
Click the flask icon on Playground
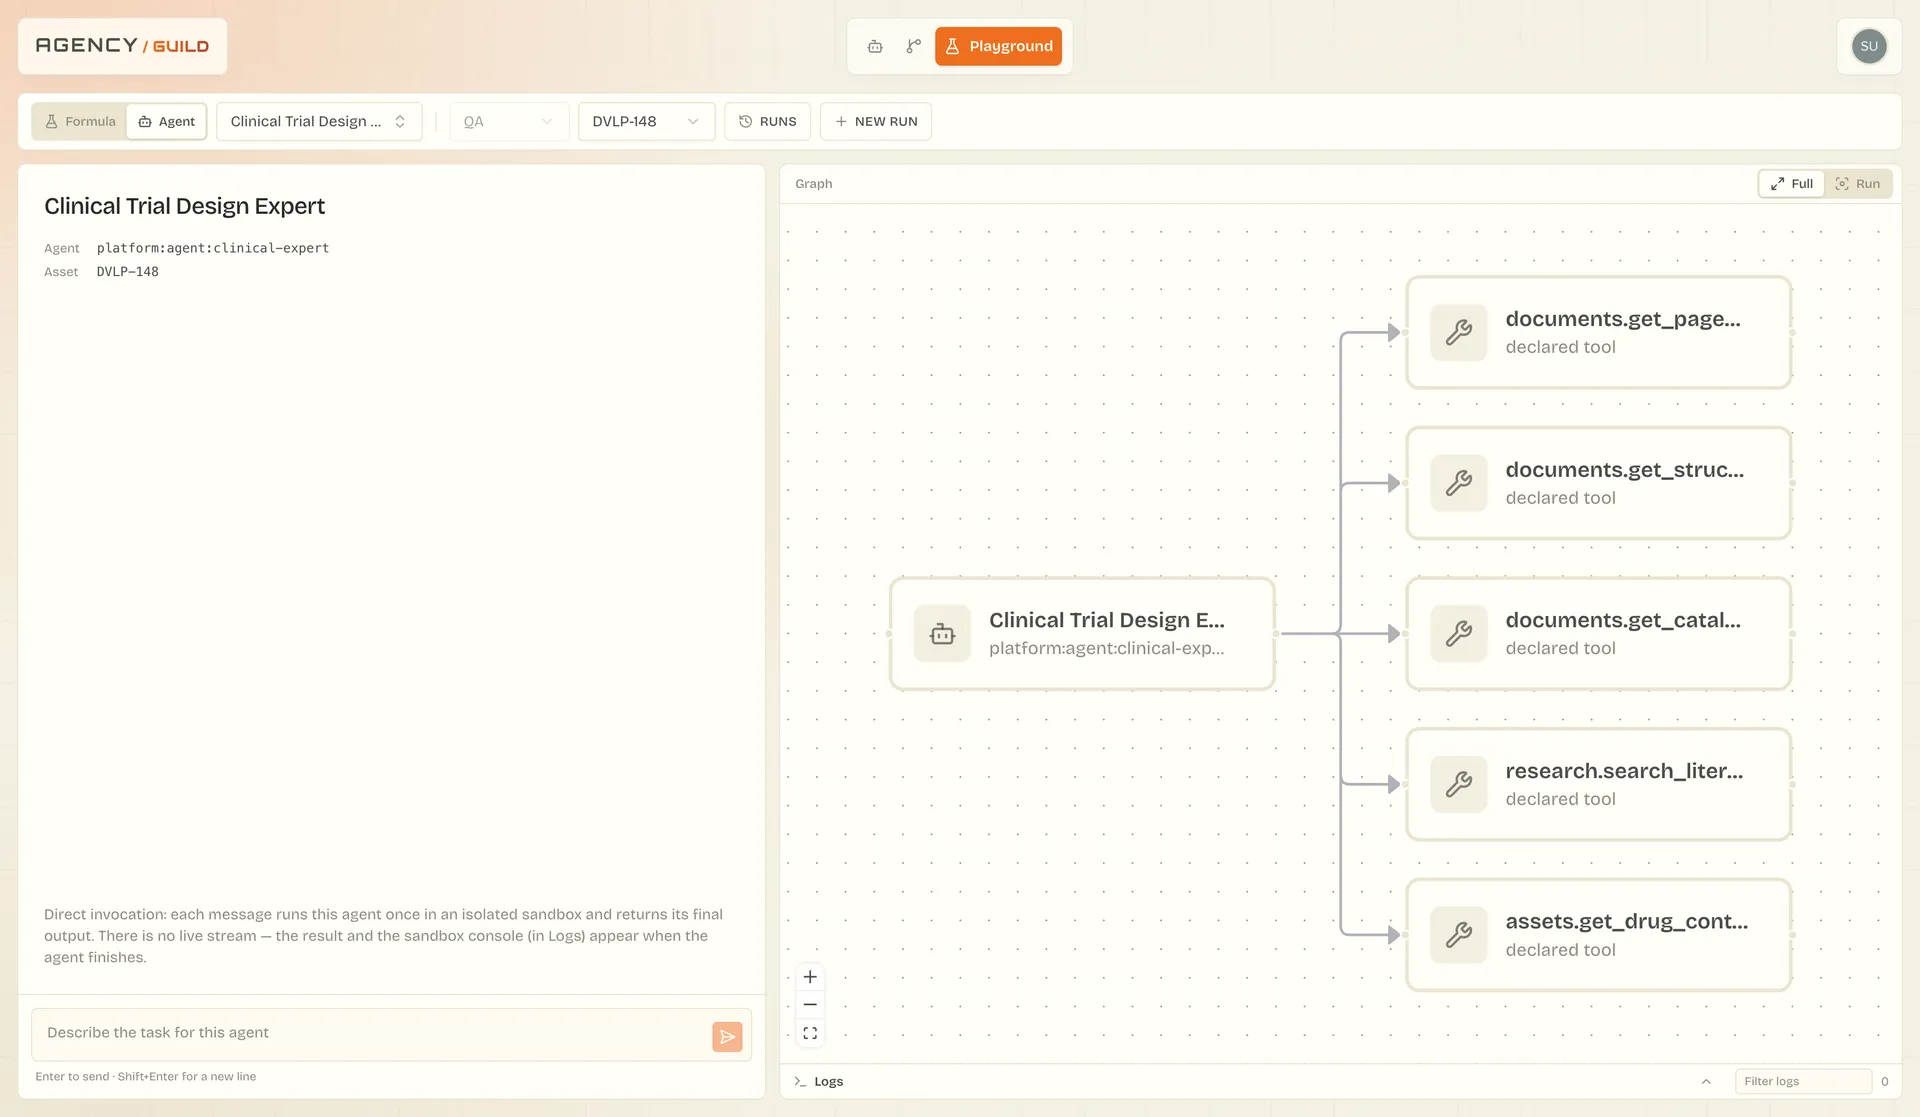point(952,46)
